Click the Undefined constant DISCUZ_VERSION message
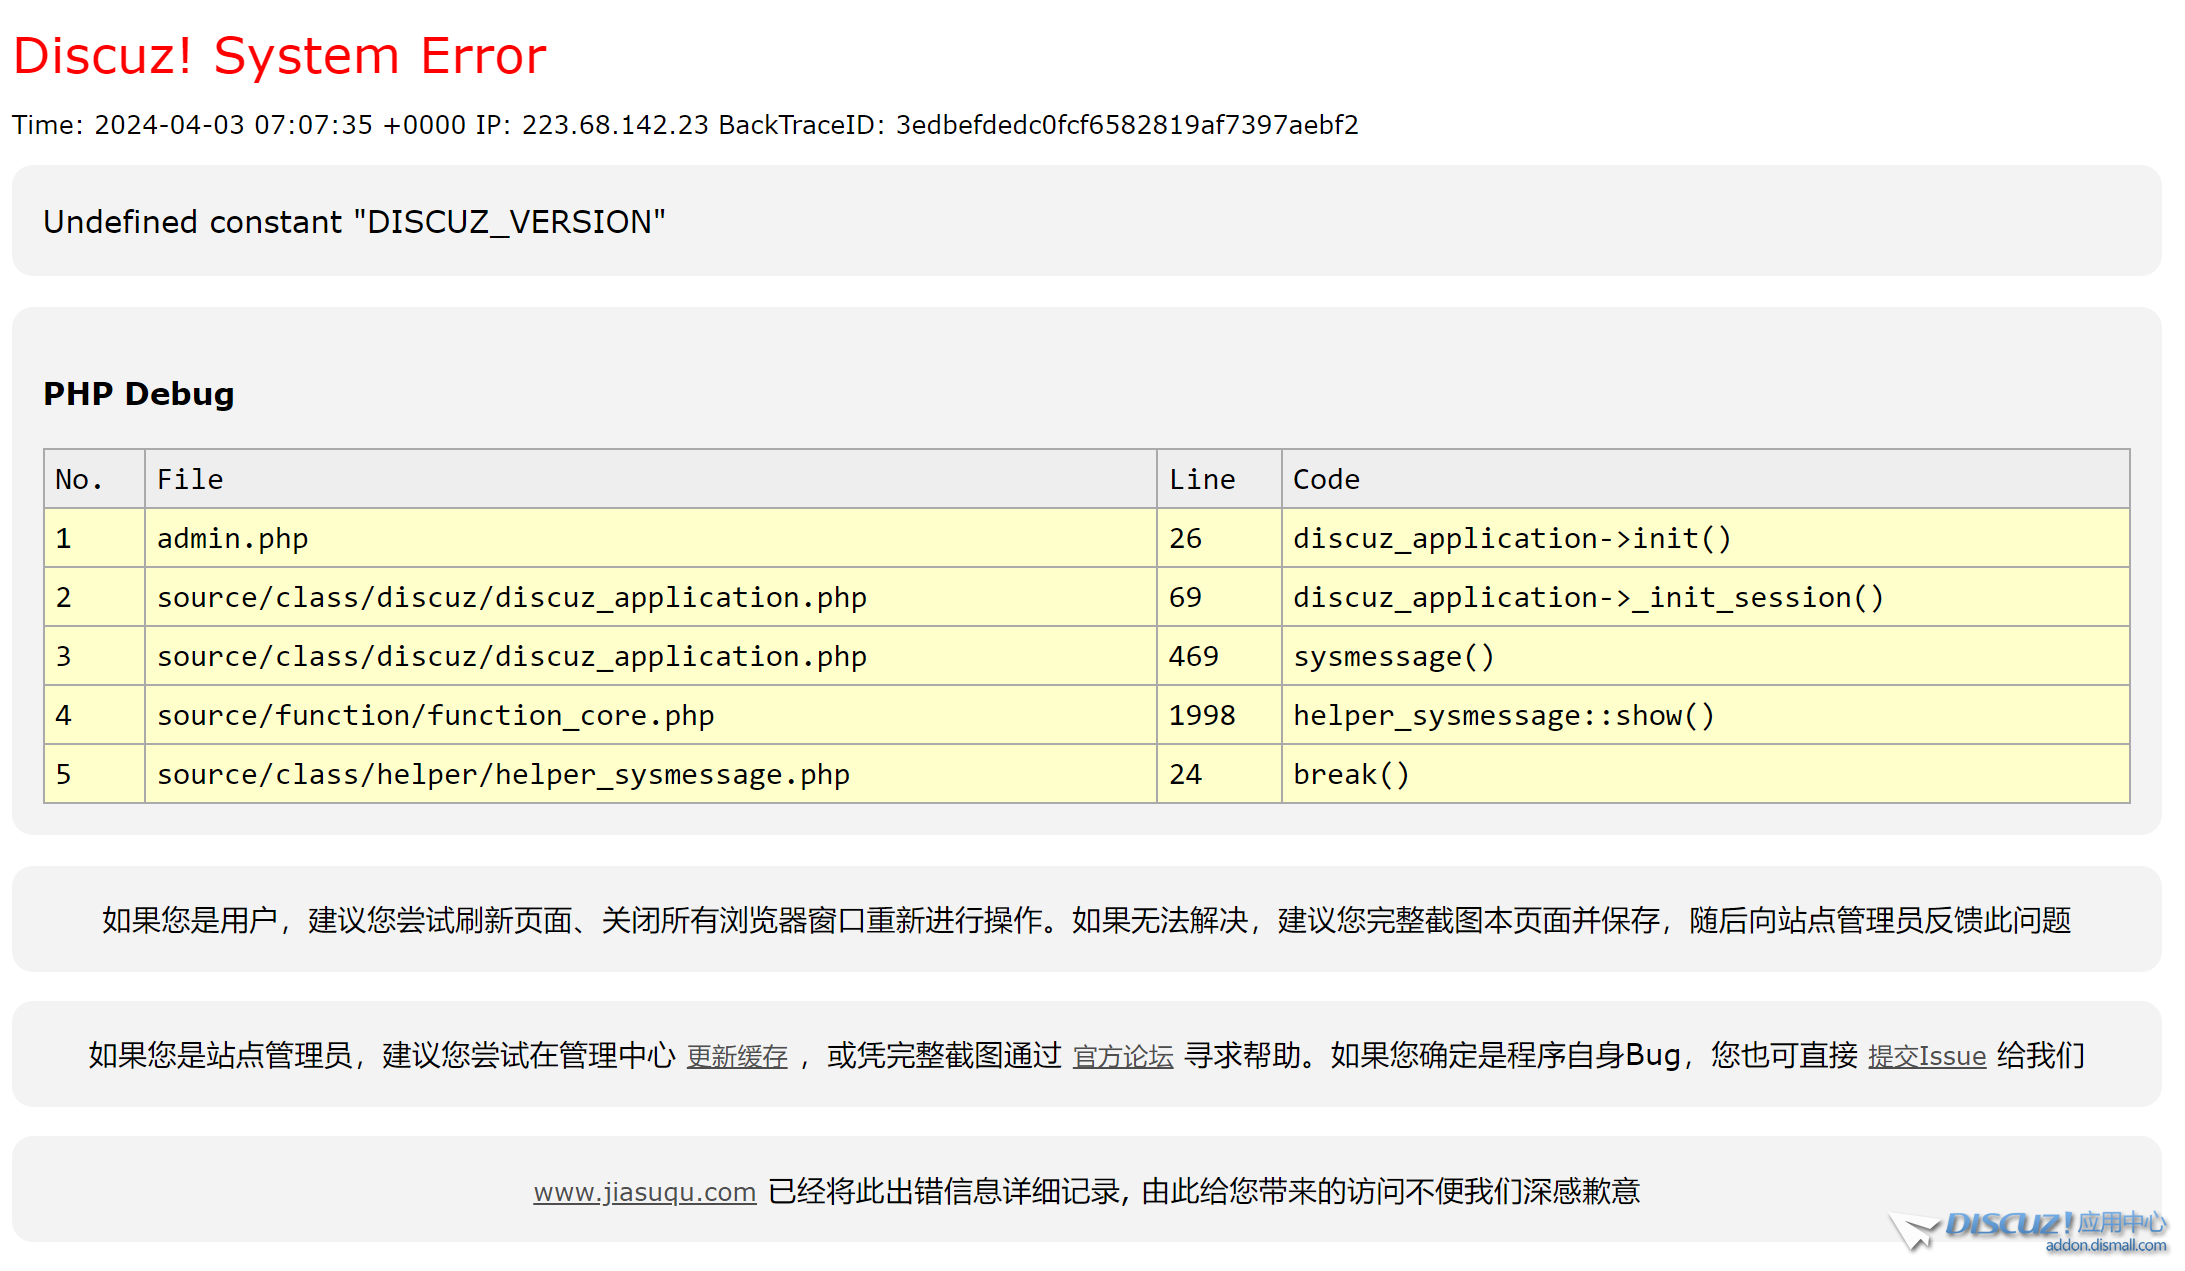Viewport: 2185px width, 1271px height. (354, 222)
